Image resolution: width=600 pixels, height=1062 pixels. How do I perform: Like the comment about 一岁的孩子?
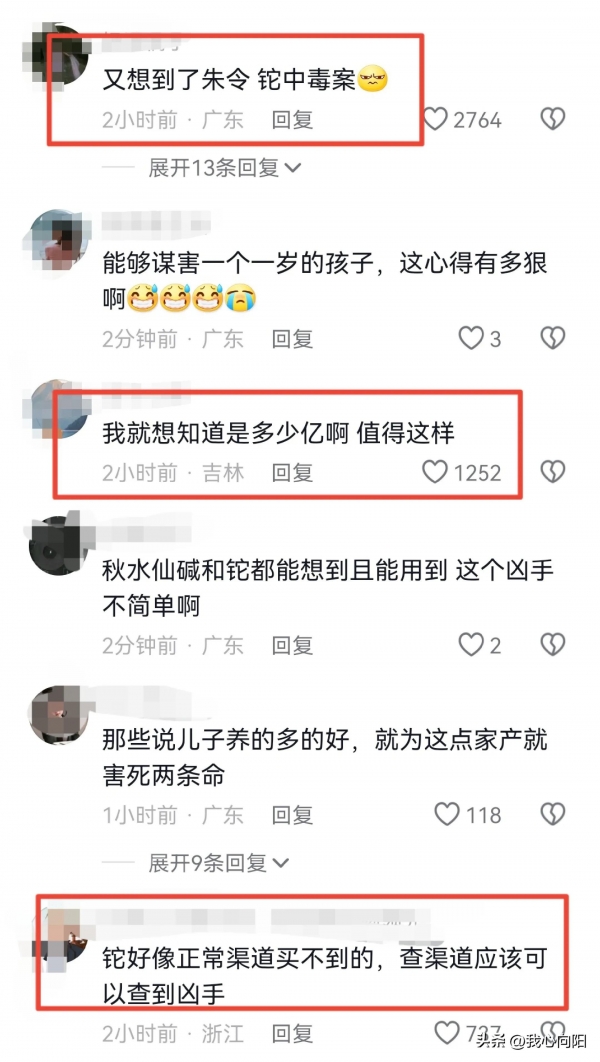tap(471, 338)
